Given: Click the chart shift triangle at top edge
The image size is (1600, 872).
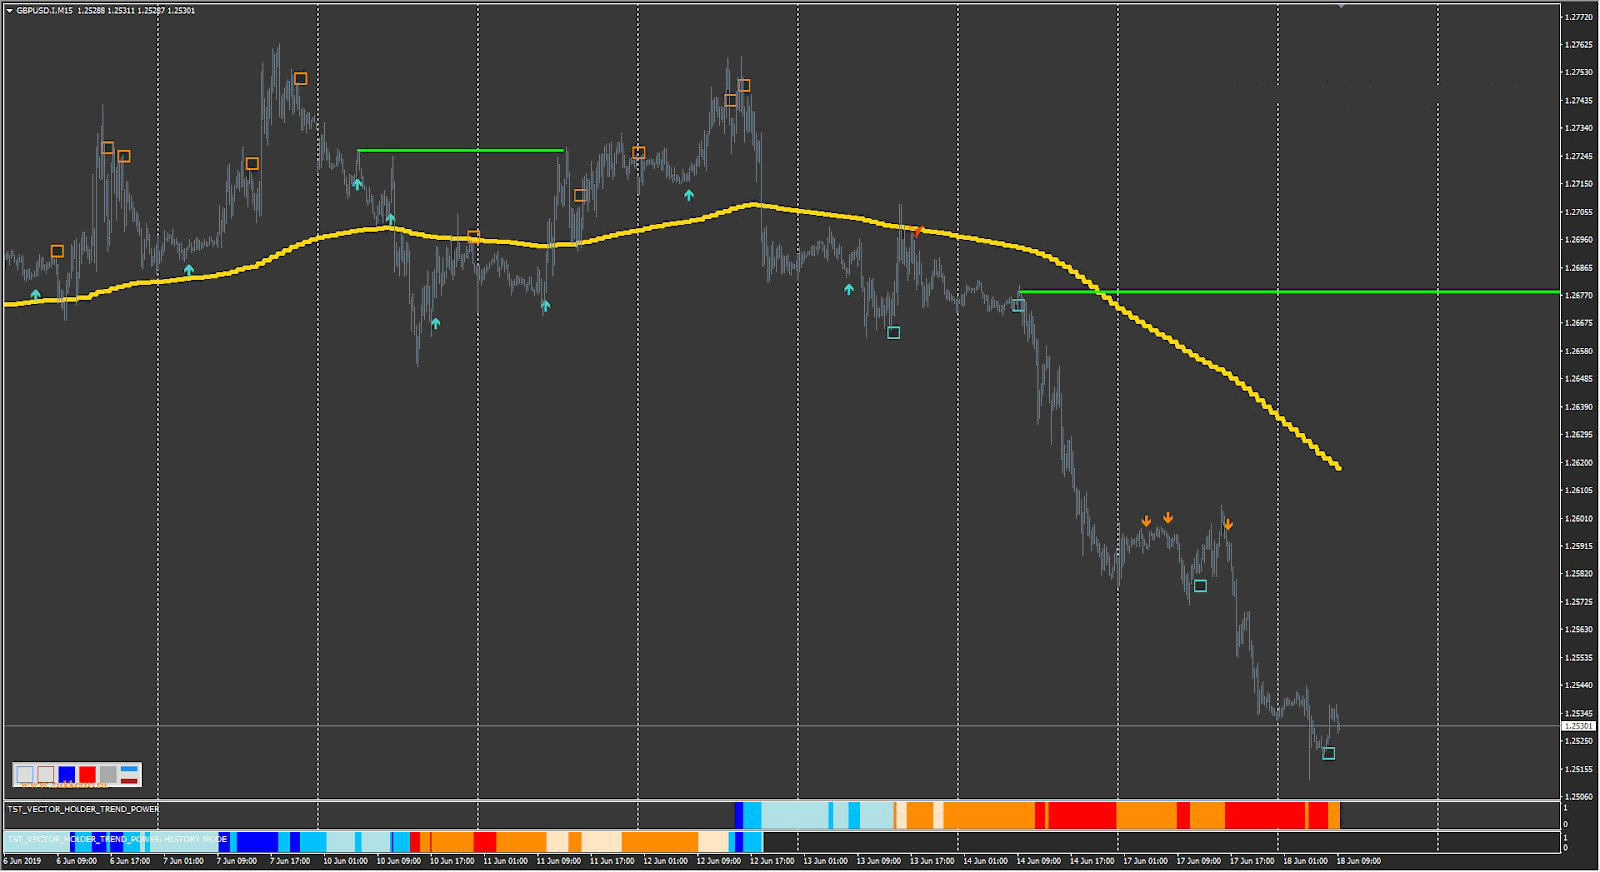Looking at the screenshot, I should (x=1341, y=6).
